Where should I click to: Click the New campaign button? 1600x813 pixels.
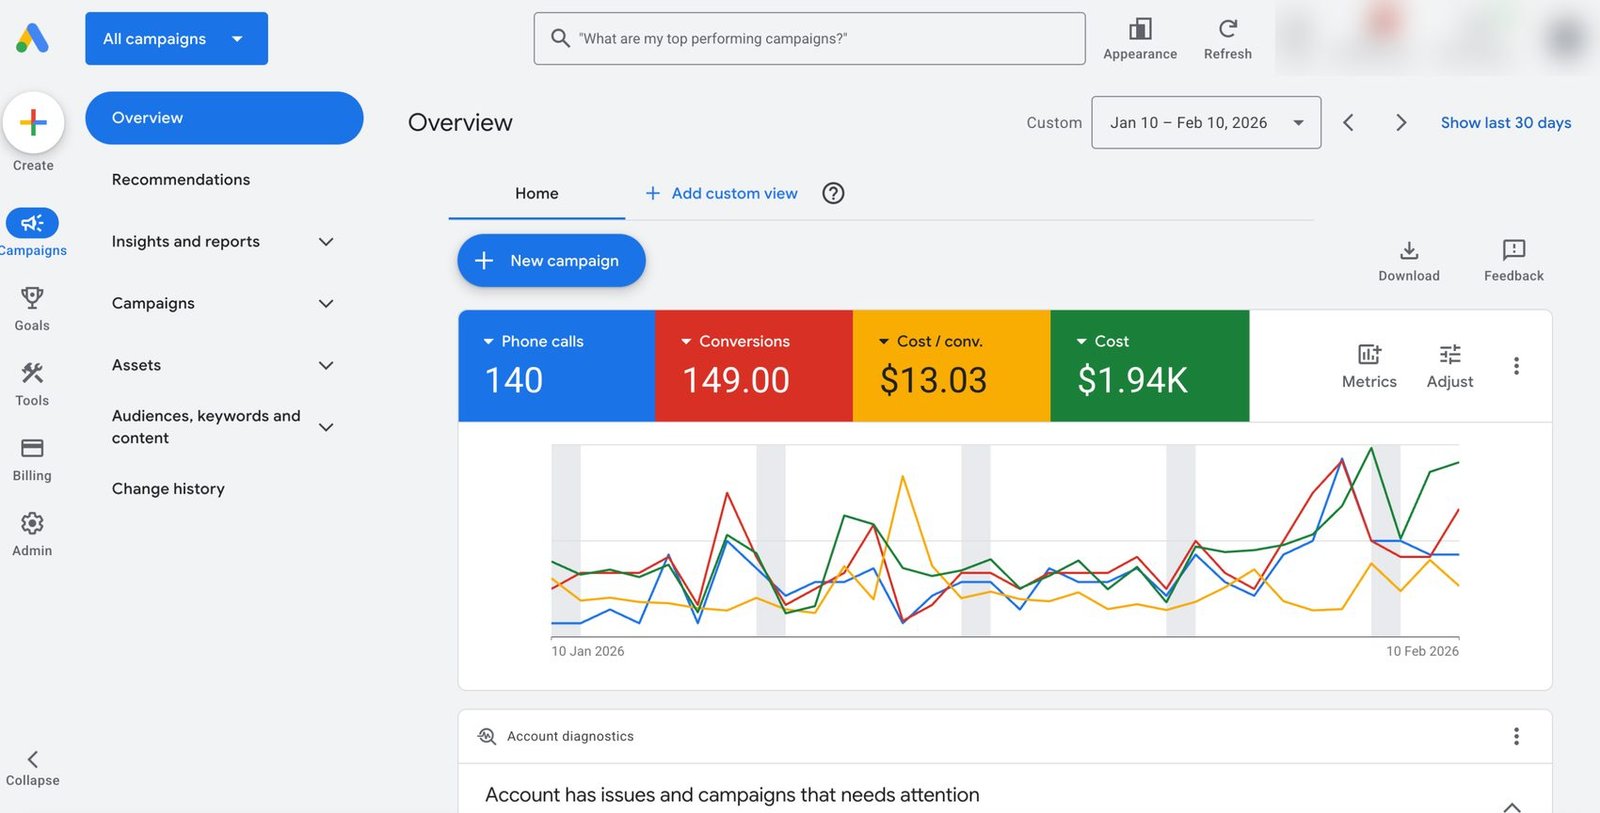(x=551, y=260)
